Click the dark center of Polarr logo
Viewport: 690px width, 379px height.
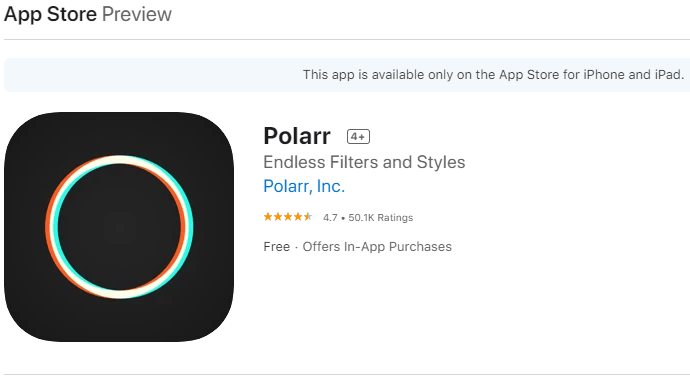tap(119, 227)
